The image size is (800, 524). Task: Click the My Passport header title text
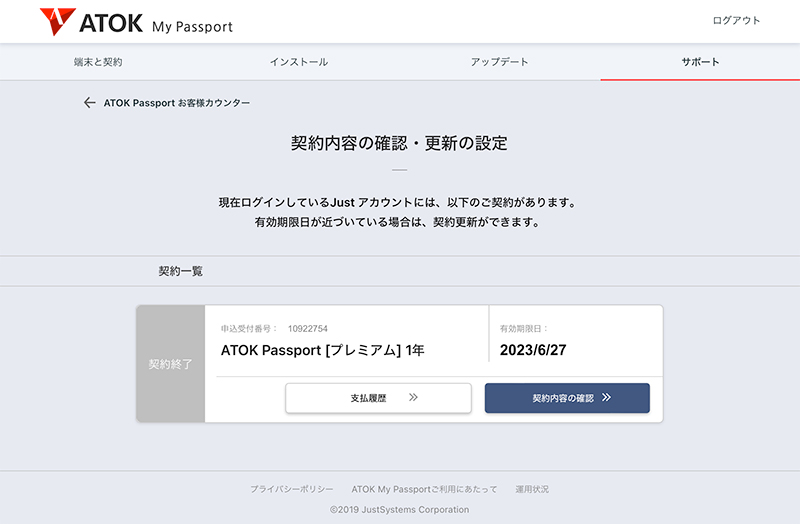pos(192,27)
